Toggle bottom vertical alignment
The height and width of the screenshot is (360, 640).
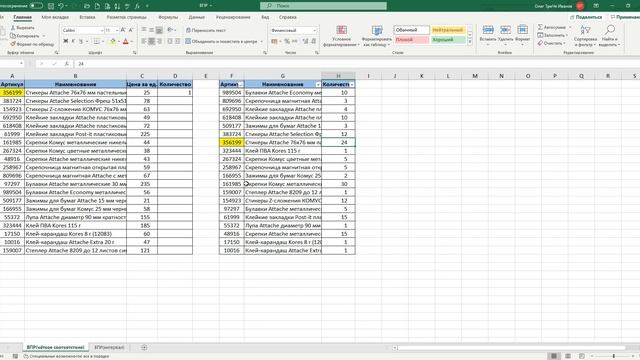pyautogui.click(x=159, y=30)
